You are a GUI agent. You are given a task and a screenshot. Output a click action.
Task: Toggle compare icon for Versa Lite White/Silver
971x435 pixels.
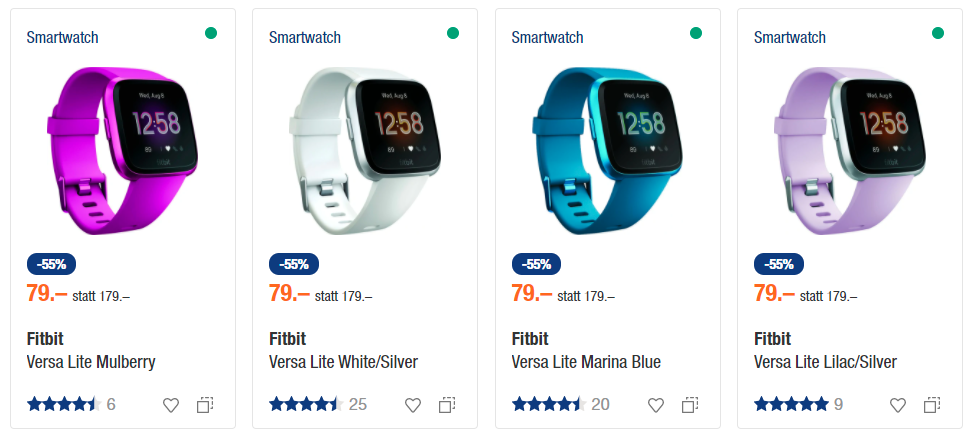coord(447,405)
